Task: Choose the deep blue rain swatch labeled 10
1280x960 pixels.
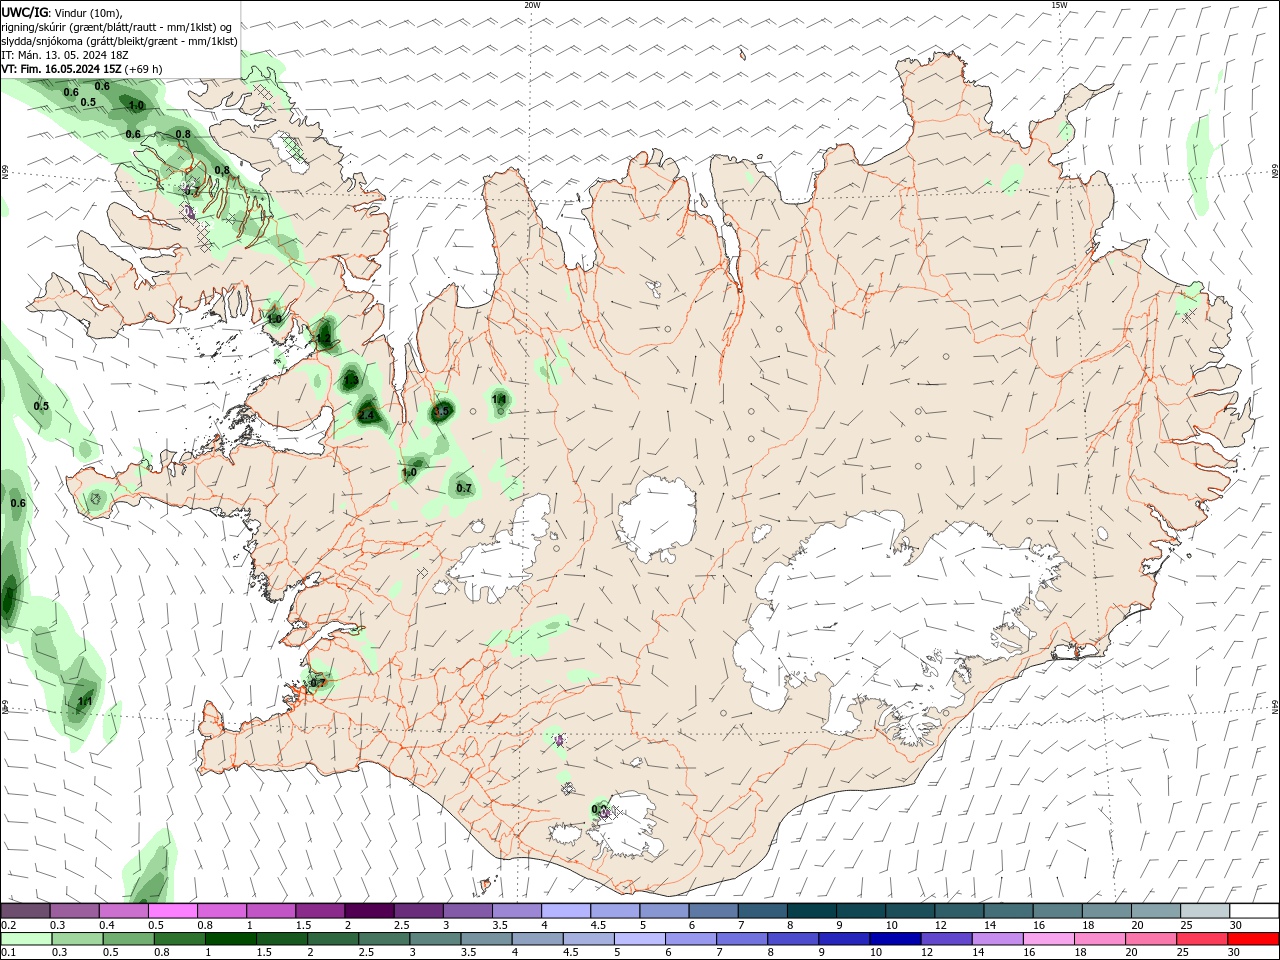Action: 895,939
